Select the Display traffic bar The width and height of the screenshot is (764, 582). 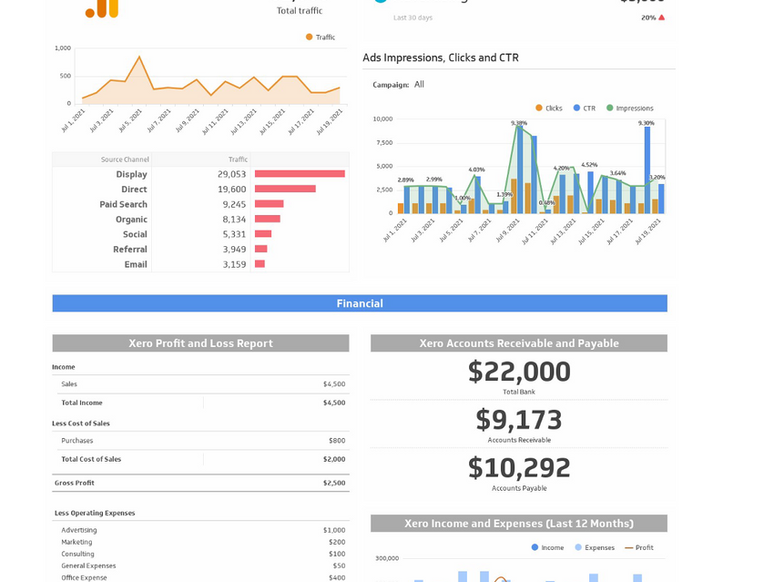300,174
